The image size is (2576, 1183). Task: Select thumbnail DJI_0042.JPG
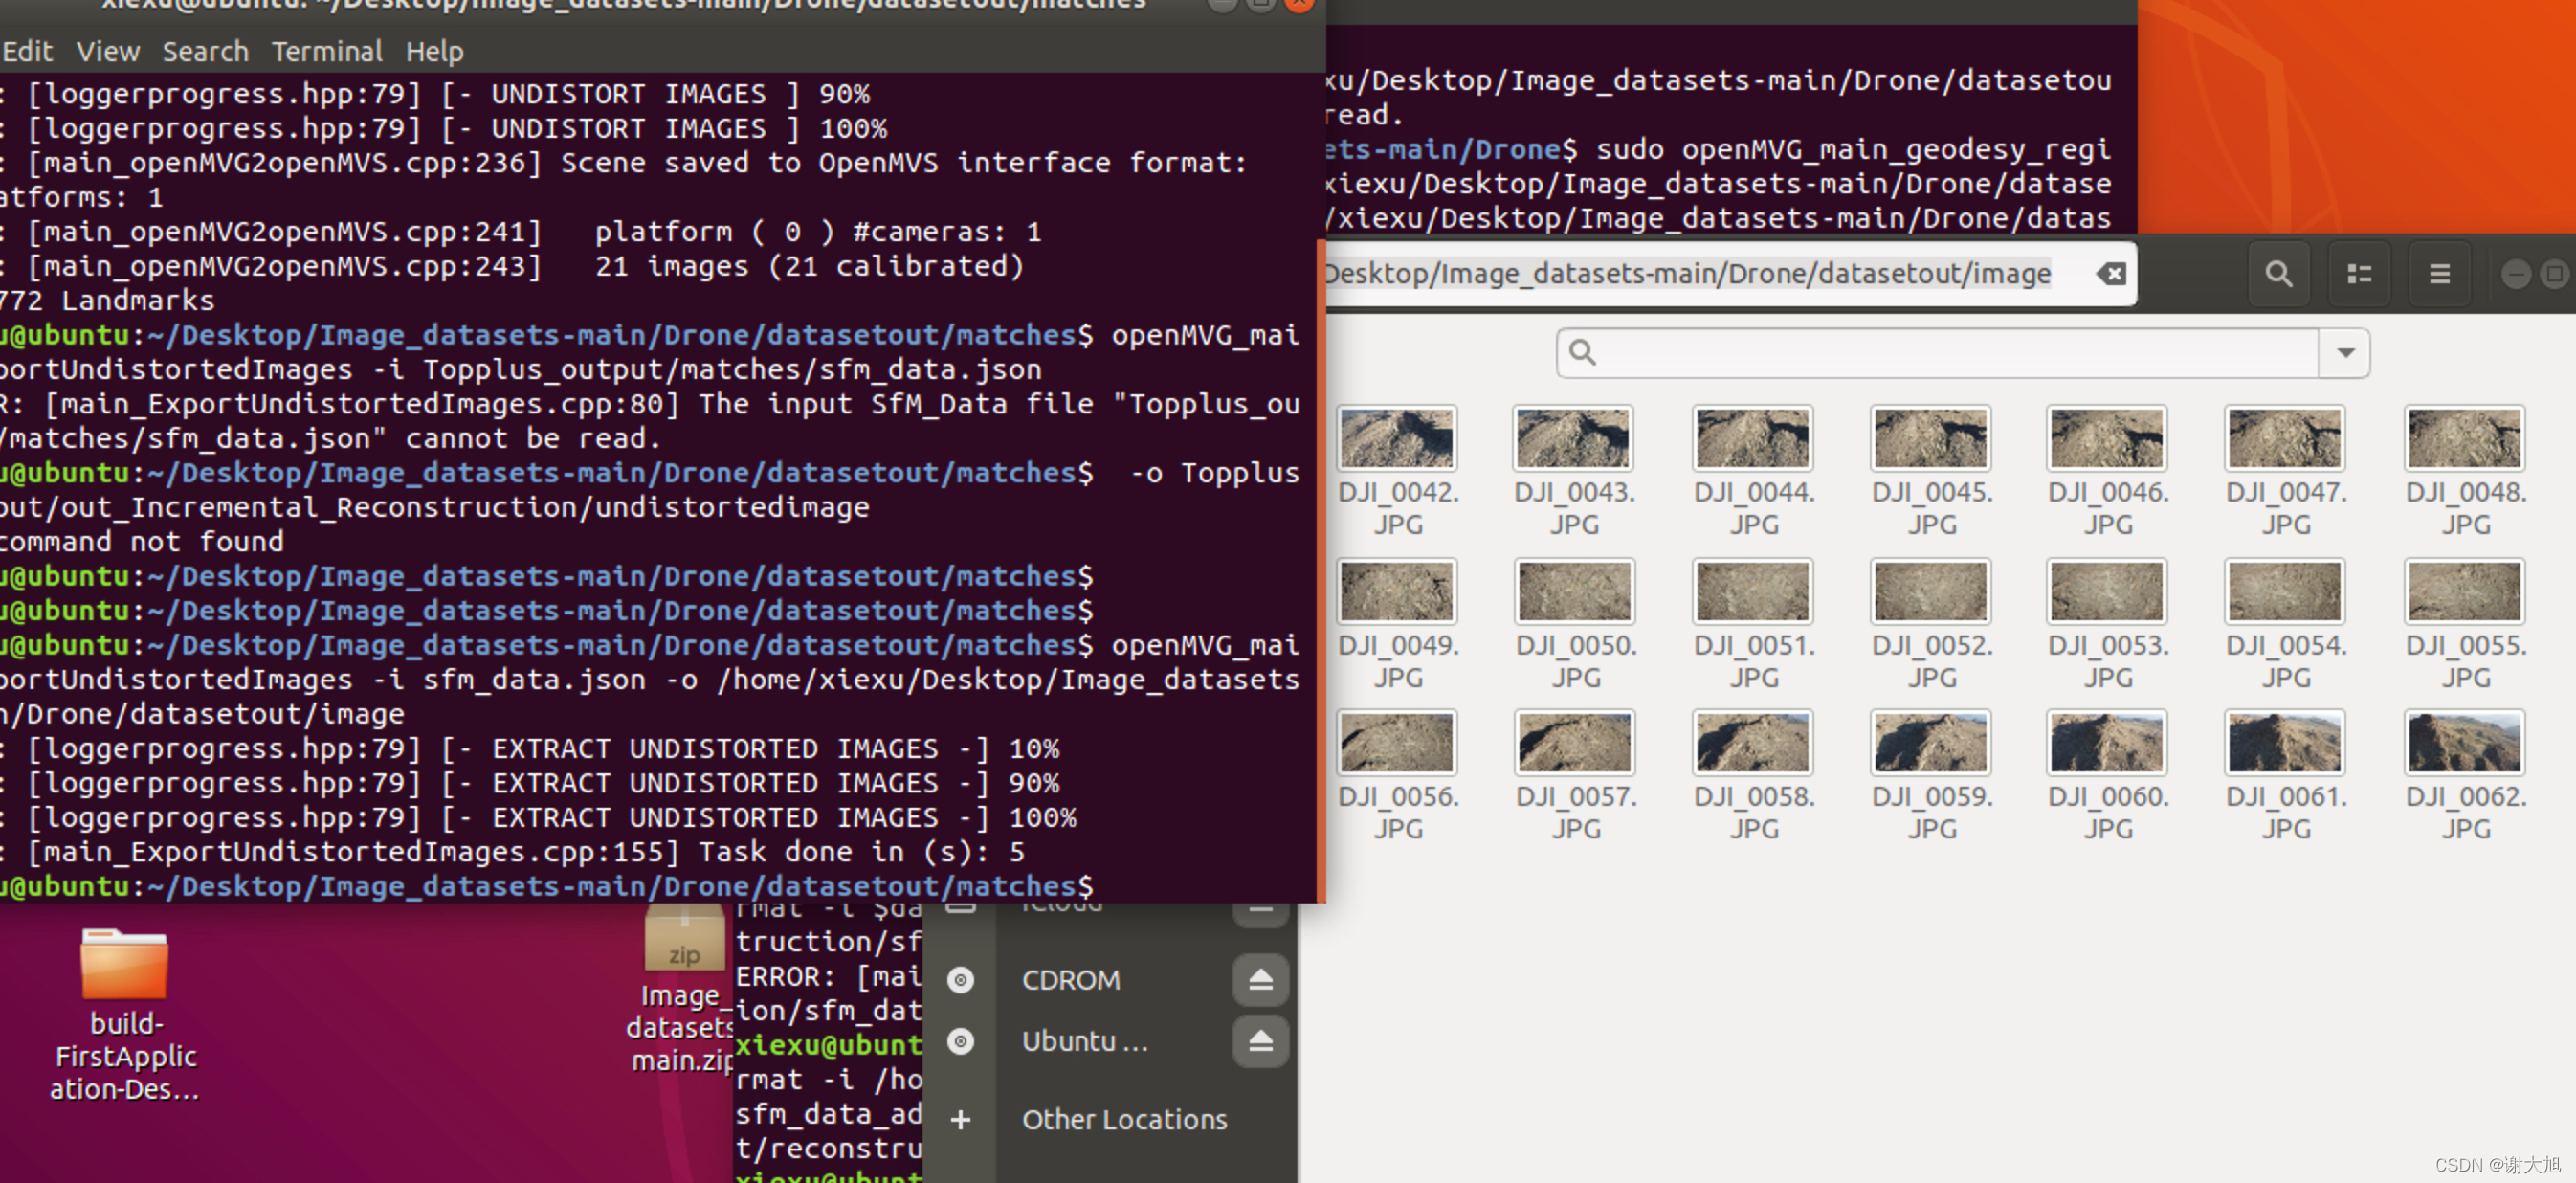point(1397,438)
